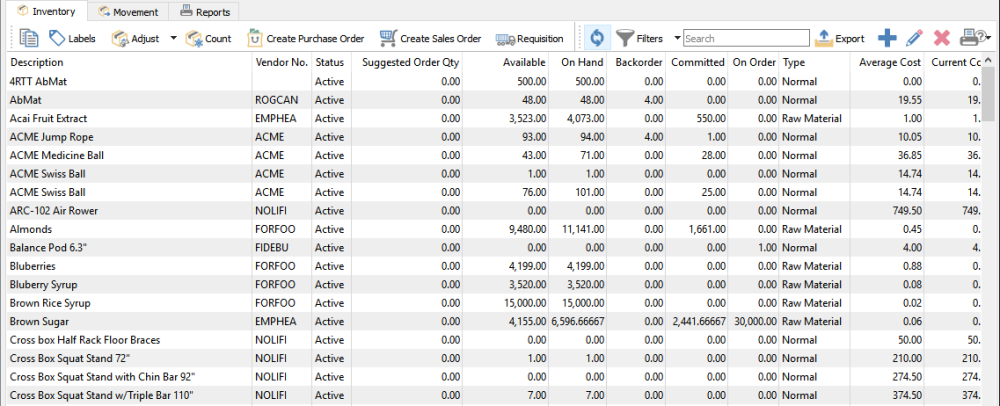This screenshot has height=406, width=1000.
Task: Add new inventory item with plus icon
Action: (886, 38)
